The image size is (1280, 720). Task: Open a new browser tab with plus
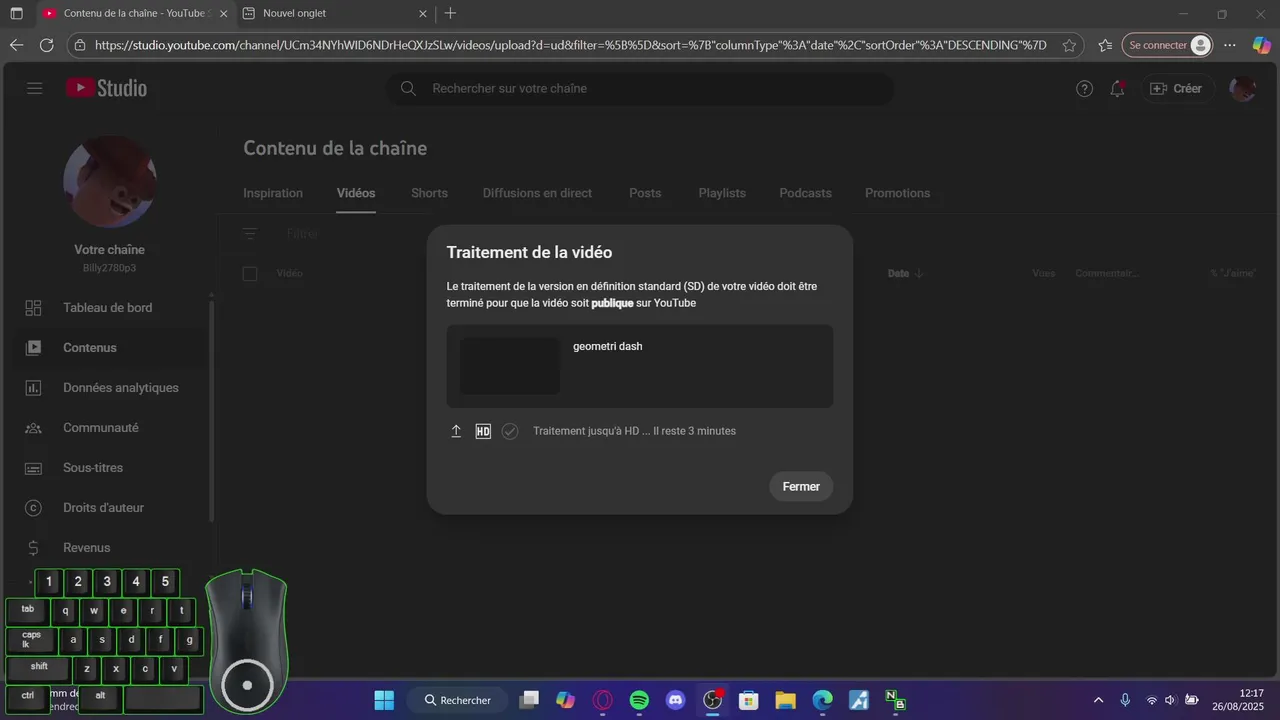coord(450,14)
